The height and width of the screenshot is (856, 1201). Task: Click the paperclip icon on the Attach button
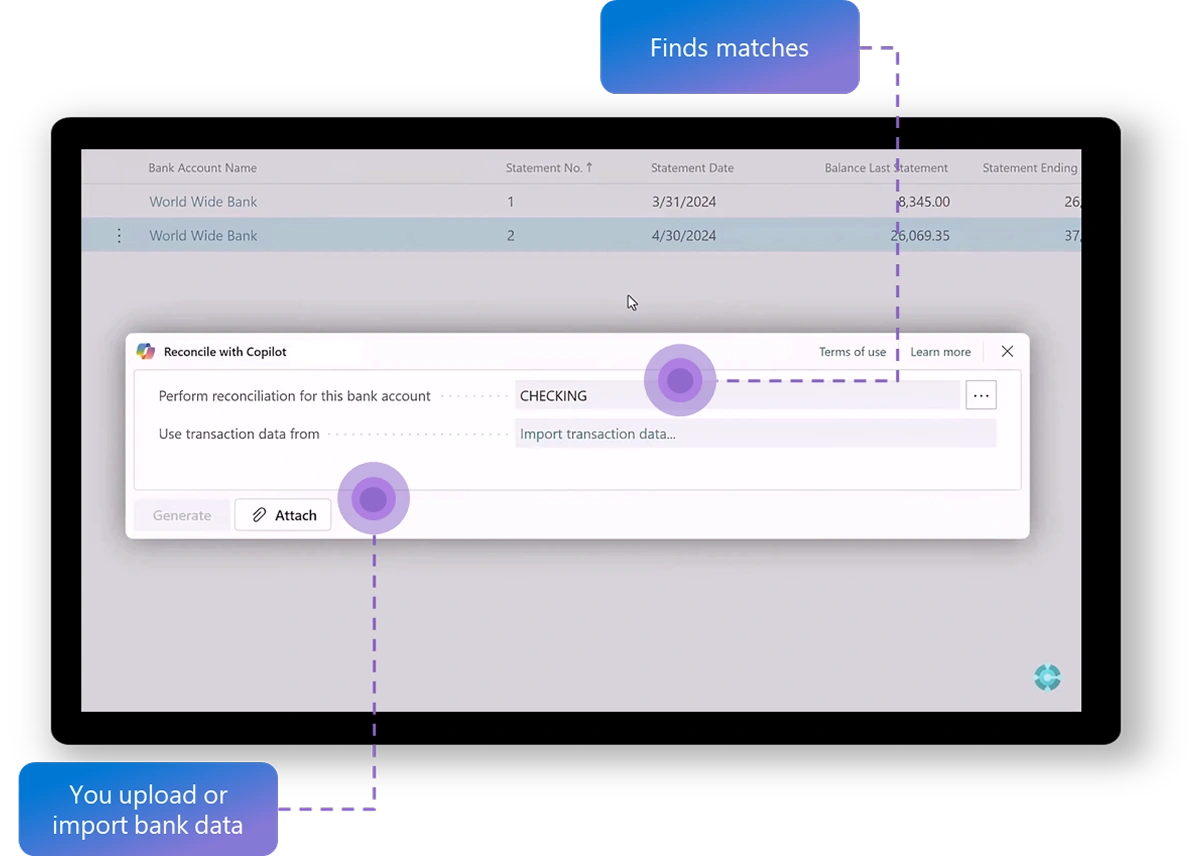260,514
